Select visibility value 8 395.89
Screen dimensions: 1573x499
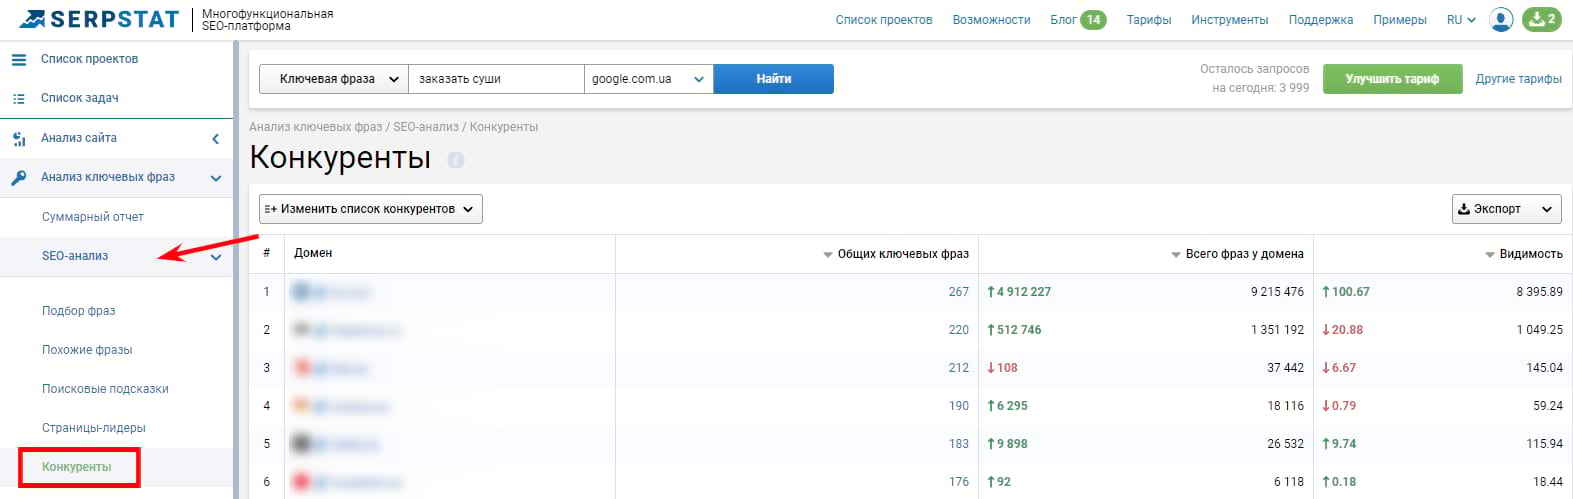pos(1539,292)
